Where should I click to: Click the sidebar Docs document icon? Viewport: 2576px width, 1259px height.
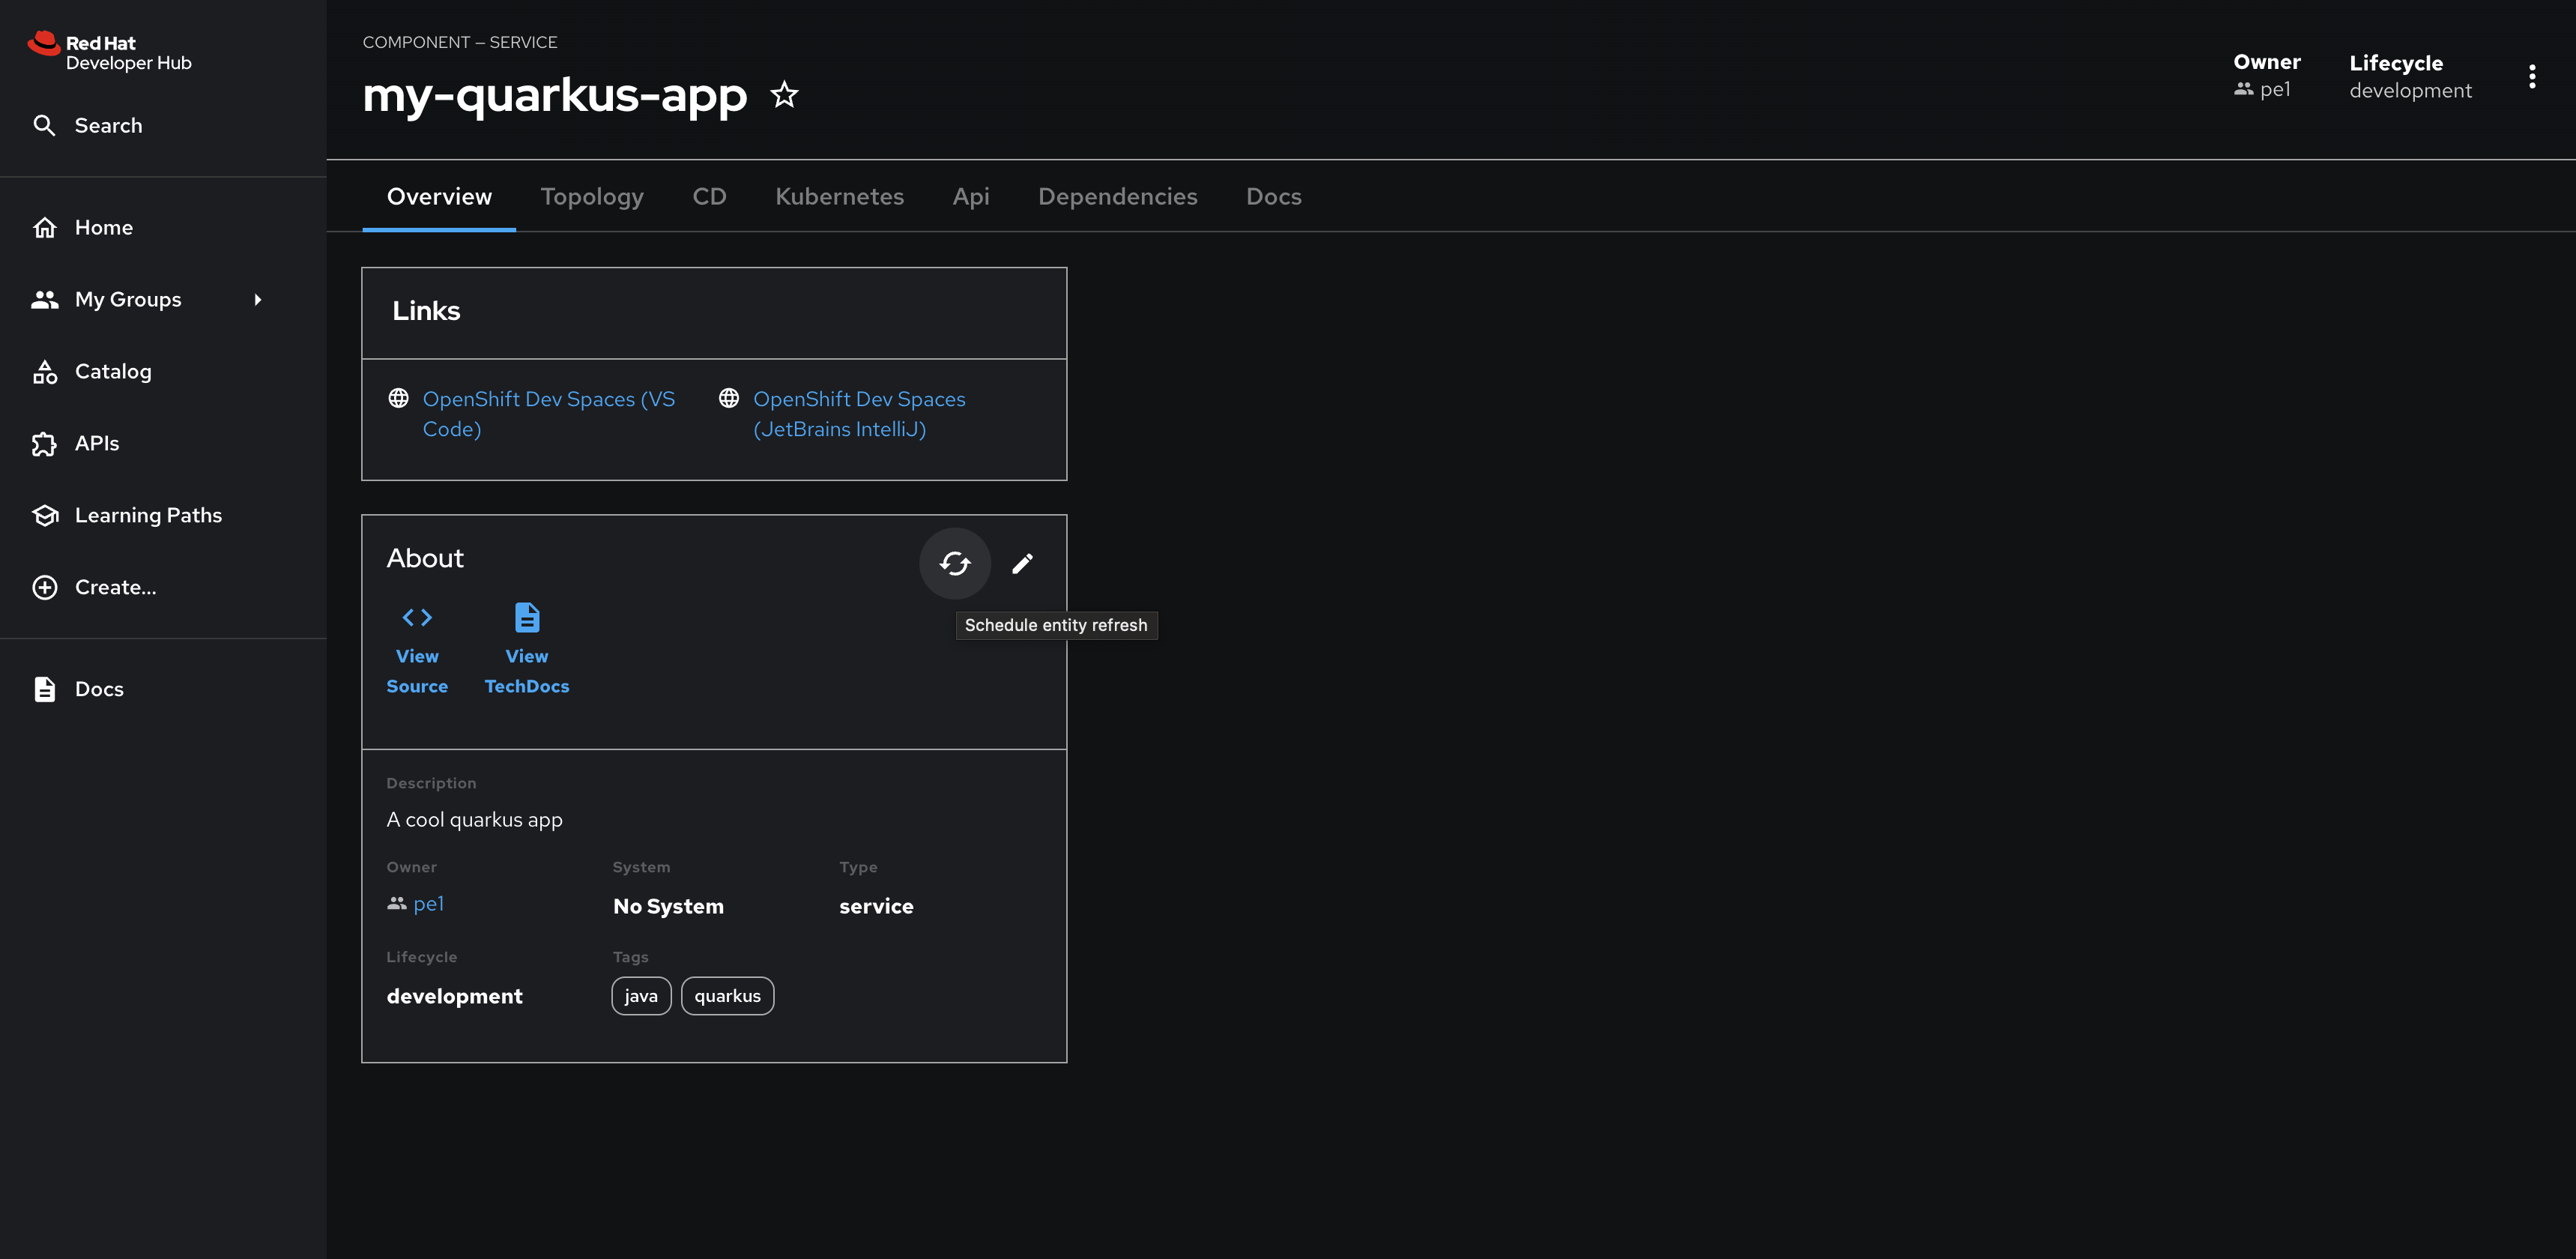click(x=44, y=689)
